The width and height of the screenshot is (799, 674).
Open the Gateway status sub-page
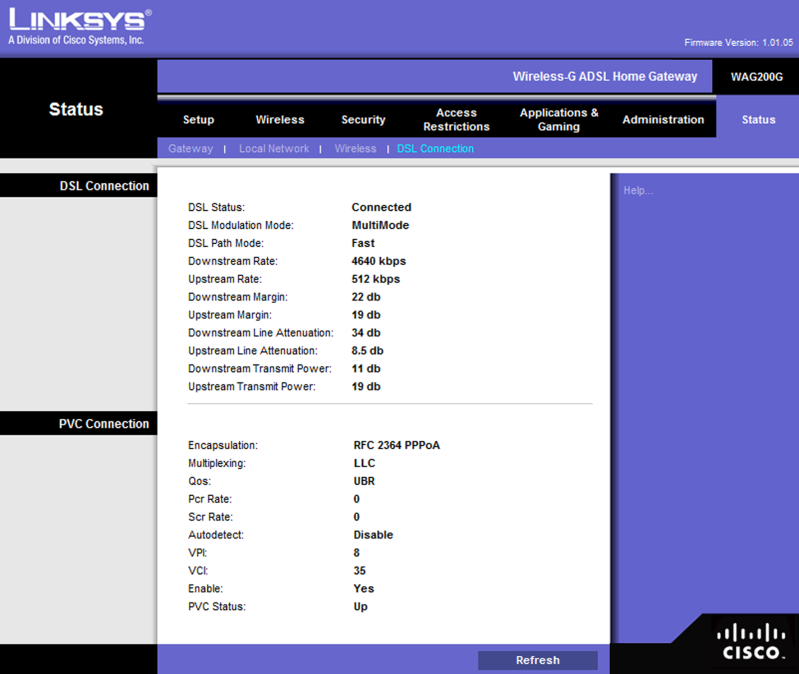tap(190, 149)
